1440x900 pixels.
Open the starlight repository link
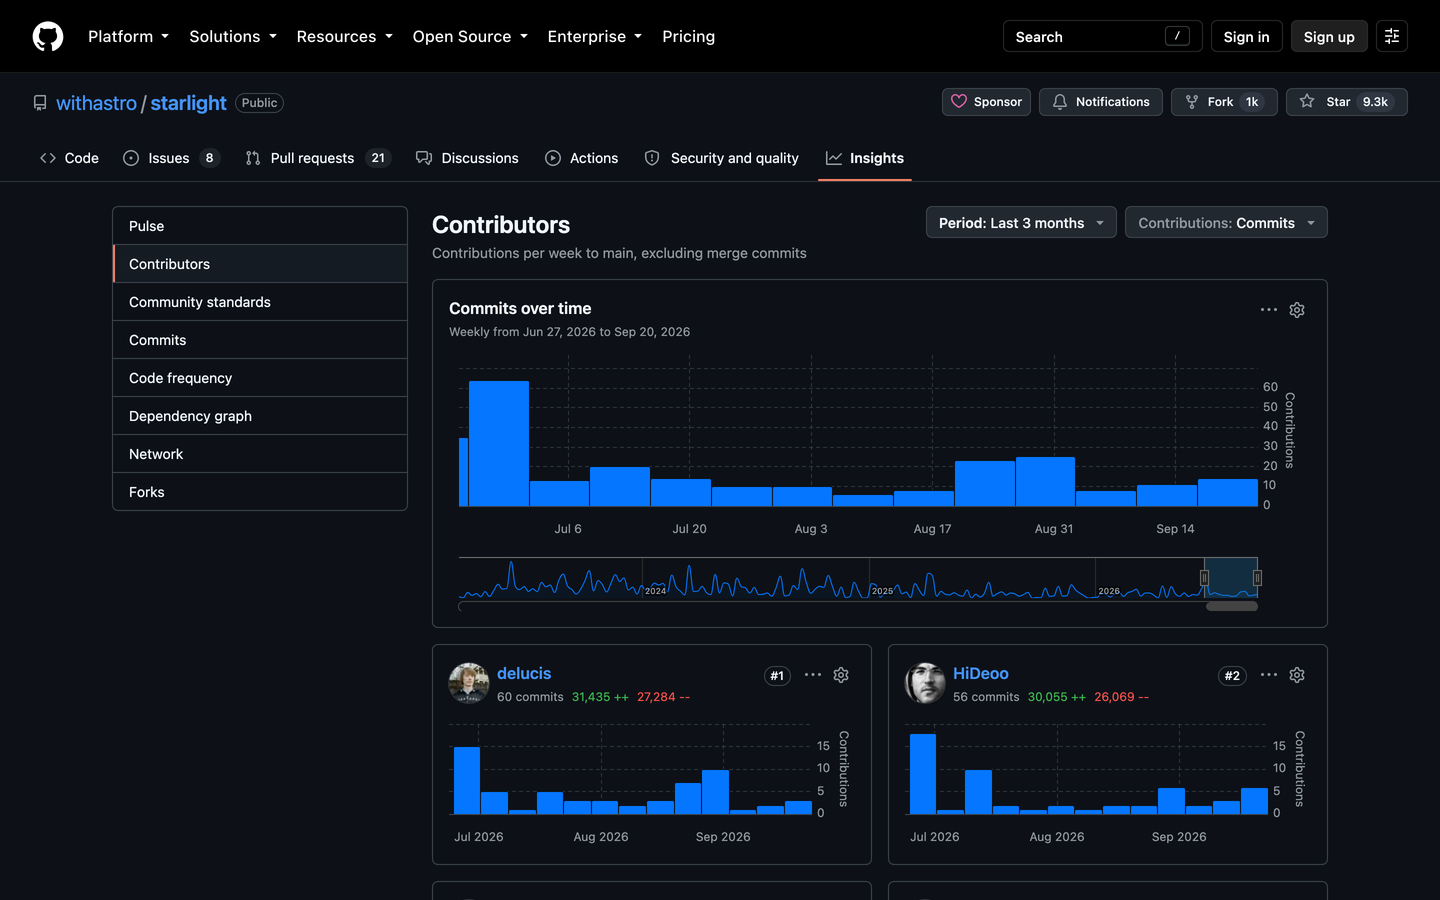[188, 103]
